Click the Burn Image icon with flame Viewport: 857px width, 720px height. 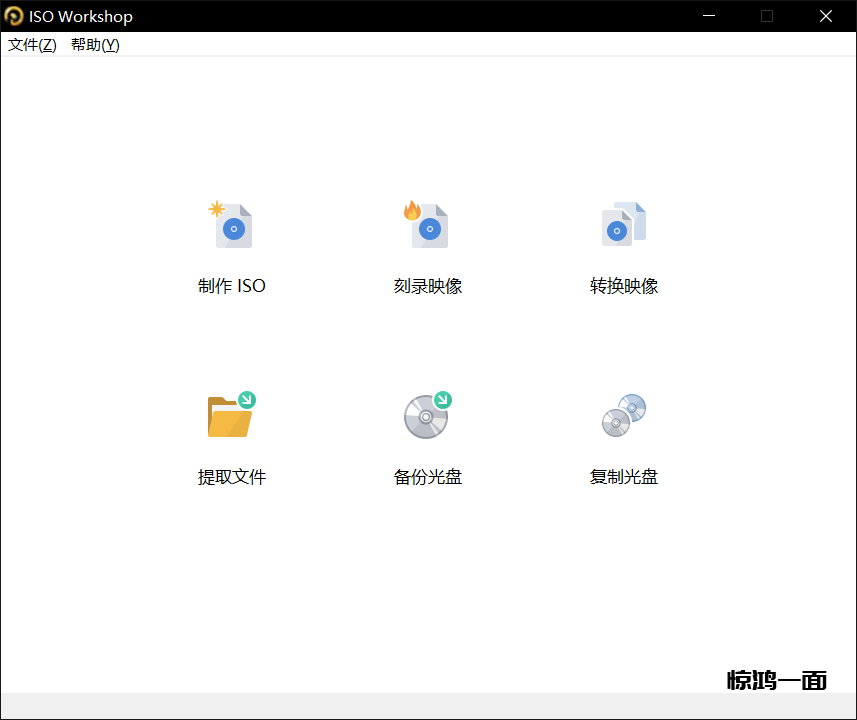[x=428, y=225]
